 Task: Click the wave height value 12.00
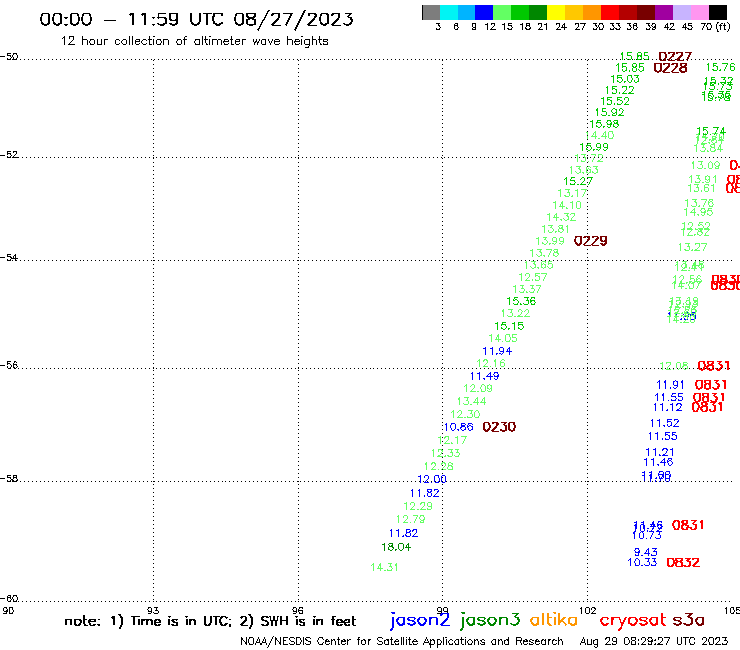click(x=432, y=479)
